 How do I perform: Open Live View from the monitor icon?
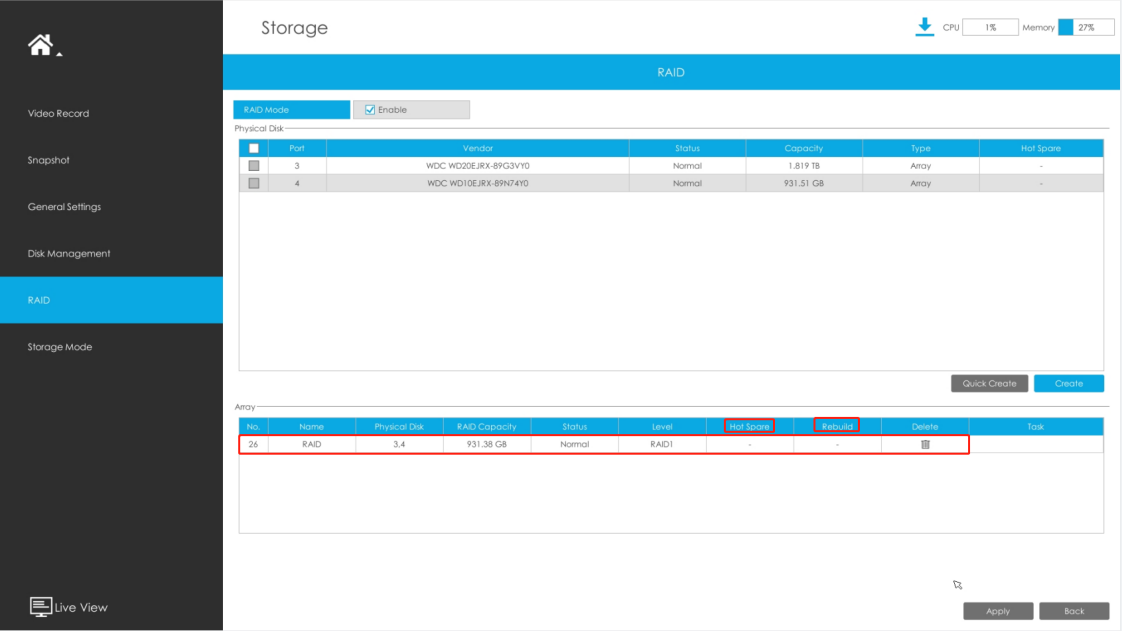[x=40, y=607]
